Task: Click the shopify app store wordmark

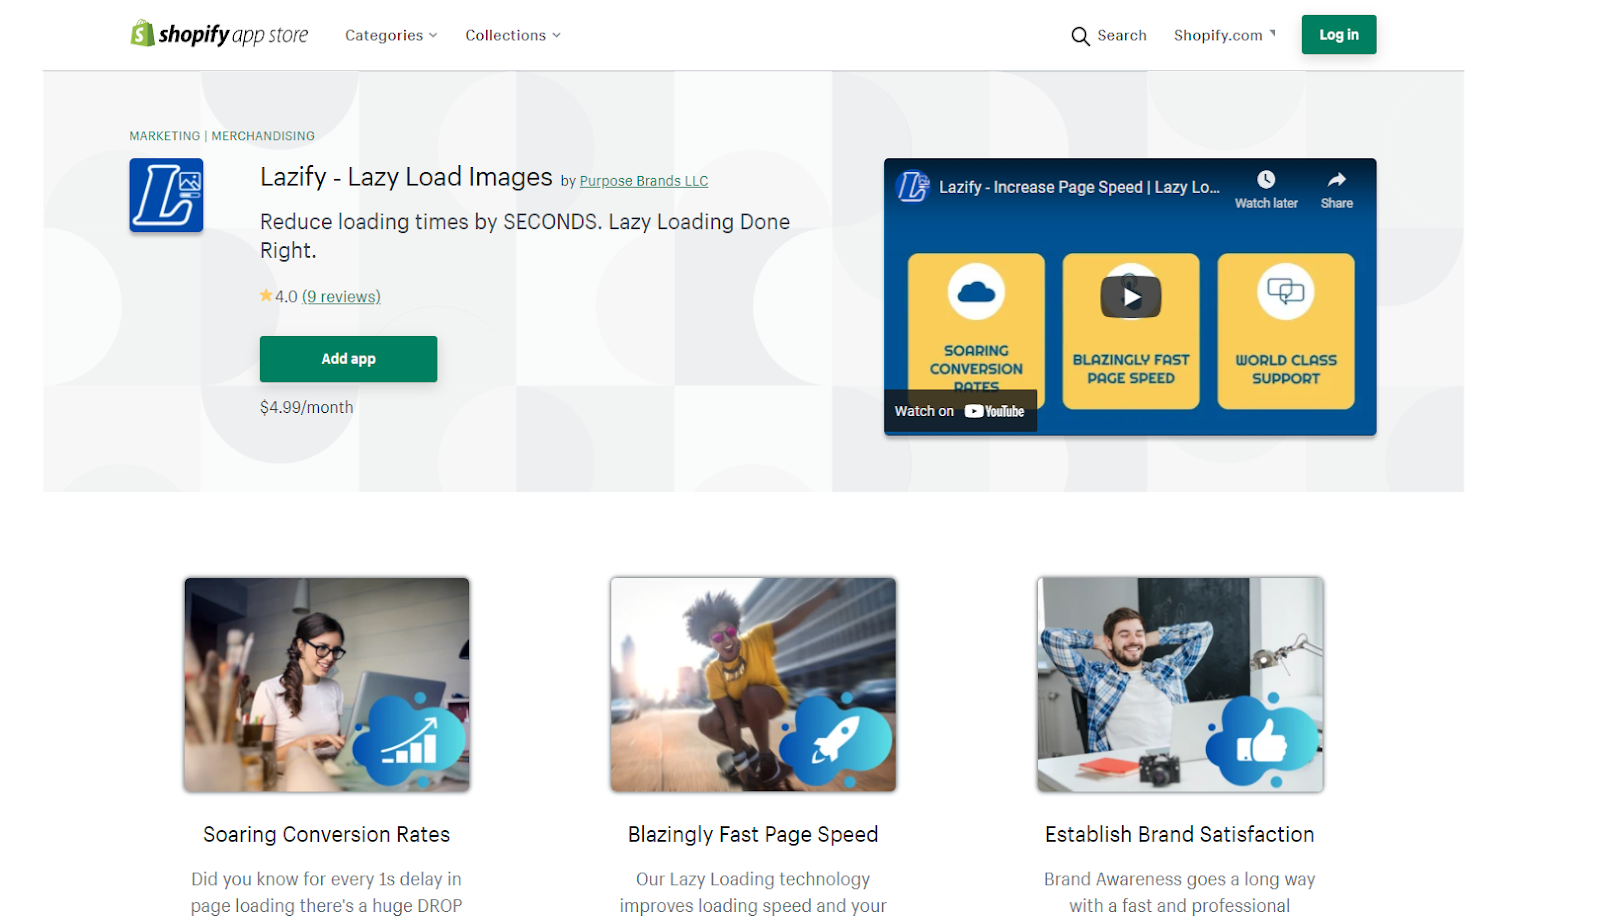Action: [x=233, y=35]
